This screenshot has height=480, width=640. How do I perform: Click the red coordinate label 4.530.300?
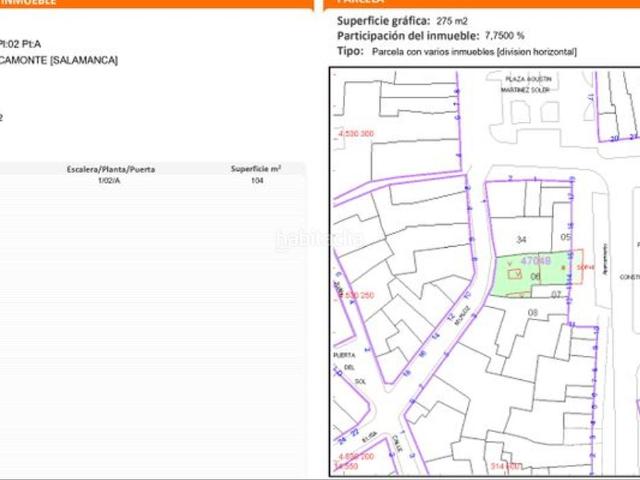click(x=356, y=133)
